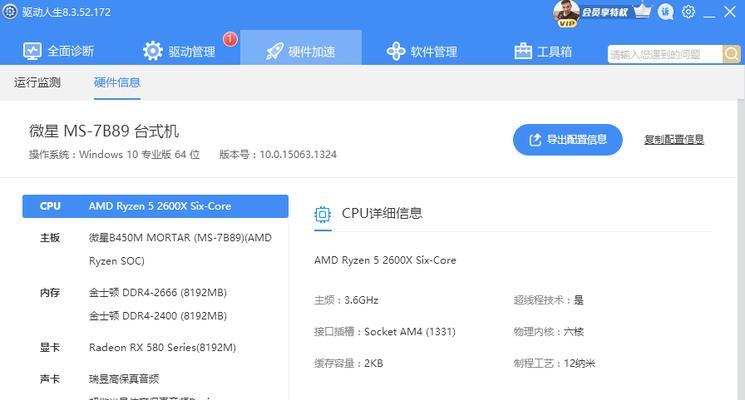Open settings gear in title bar
This screenshot has width=745, height=400.
pos(688,11)
